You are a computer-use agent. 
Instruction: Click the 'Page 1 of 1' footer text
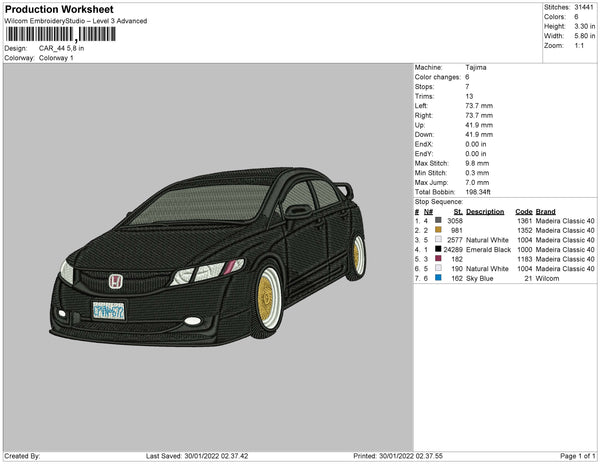tap(577, 456)
